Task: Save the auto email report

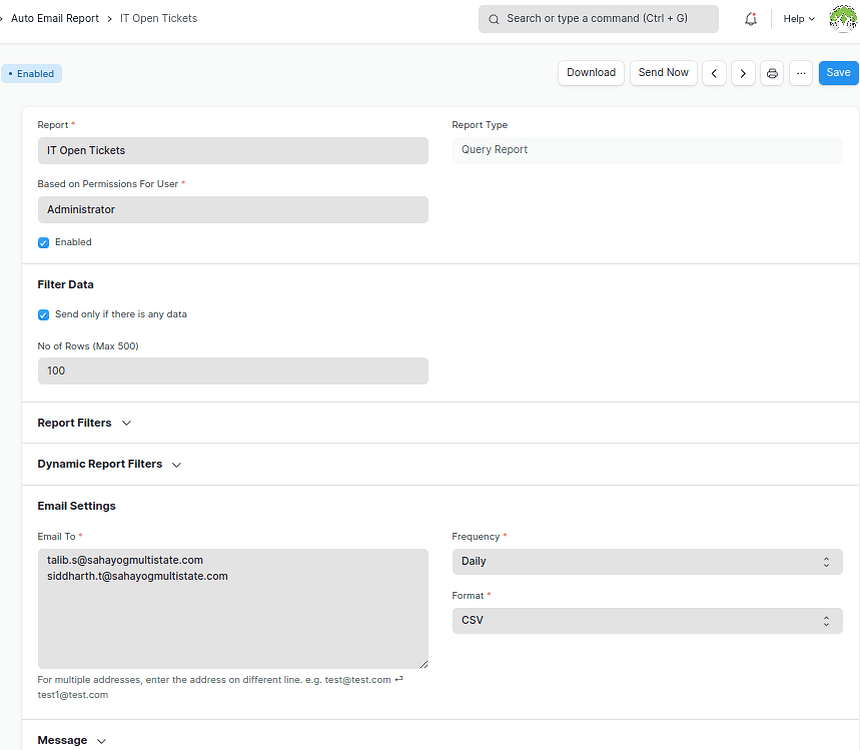Action: pyautogui.click(x=838, y=73)
